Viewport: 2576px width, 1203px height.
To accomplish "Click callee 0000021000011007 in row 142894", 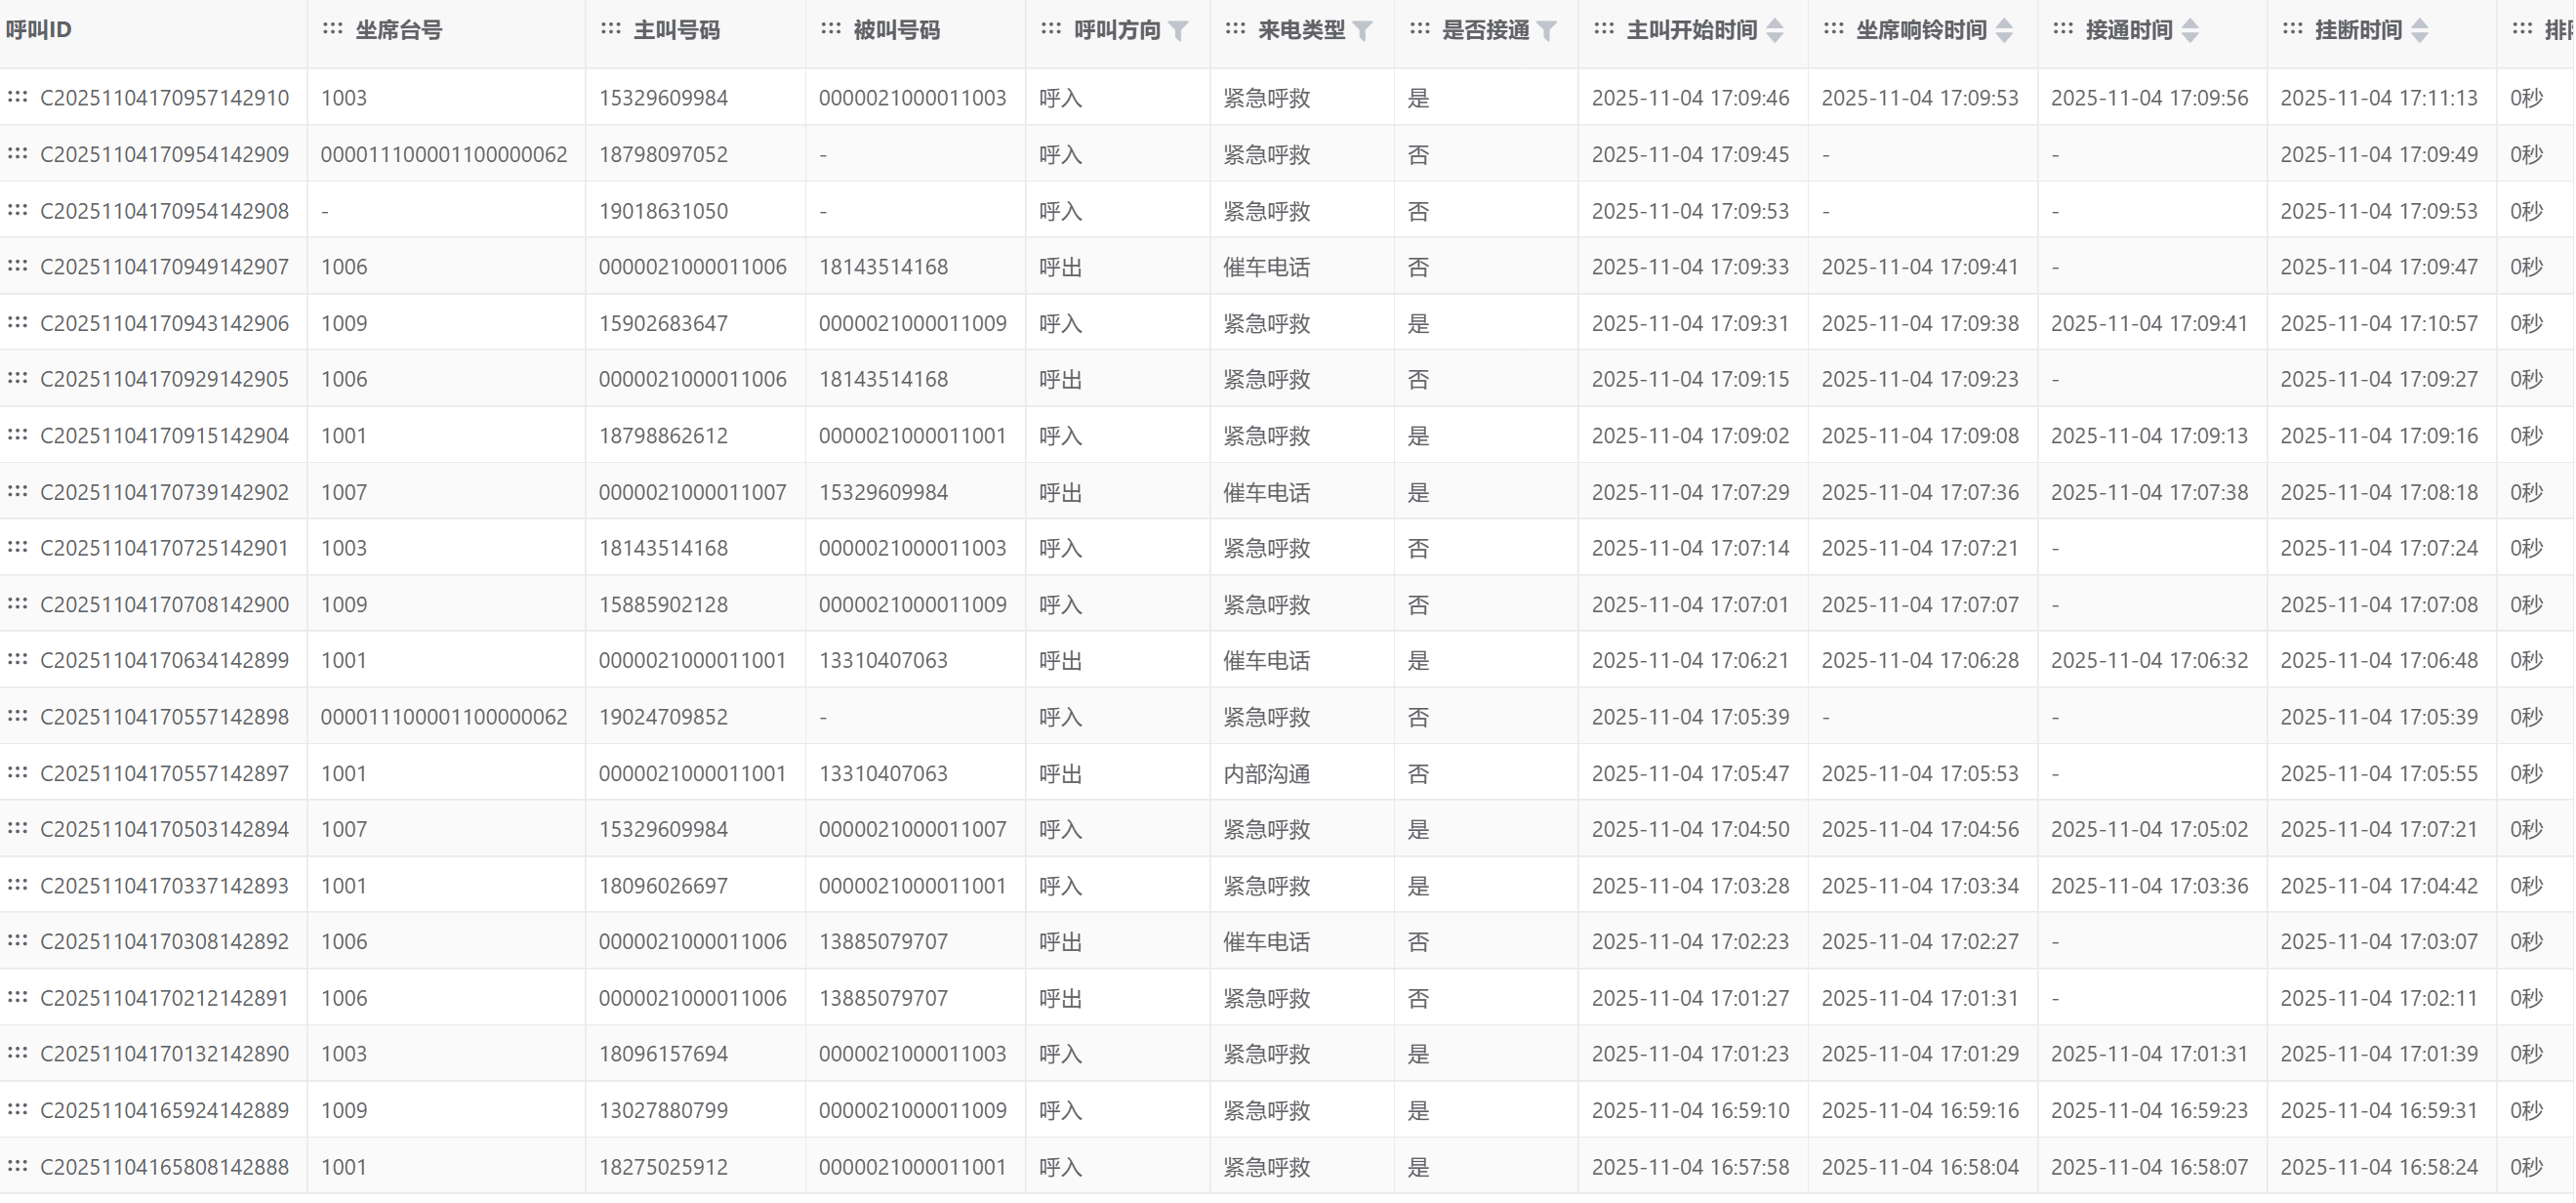I will click(x=912, y=830).
